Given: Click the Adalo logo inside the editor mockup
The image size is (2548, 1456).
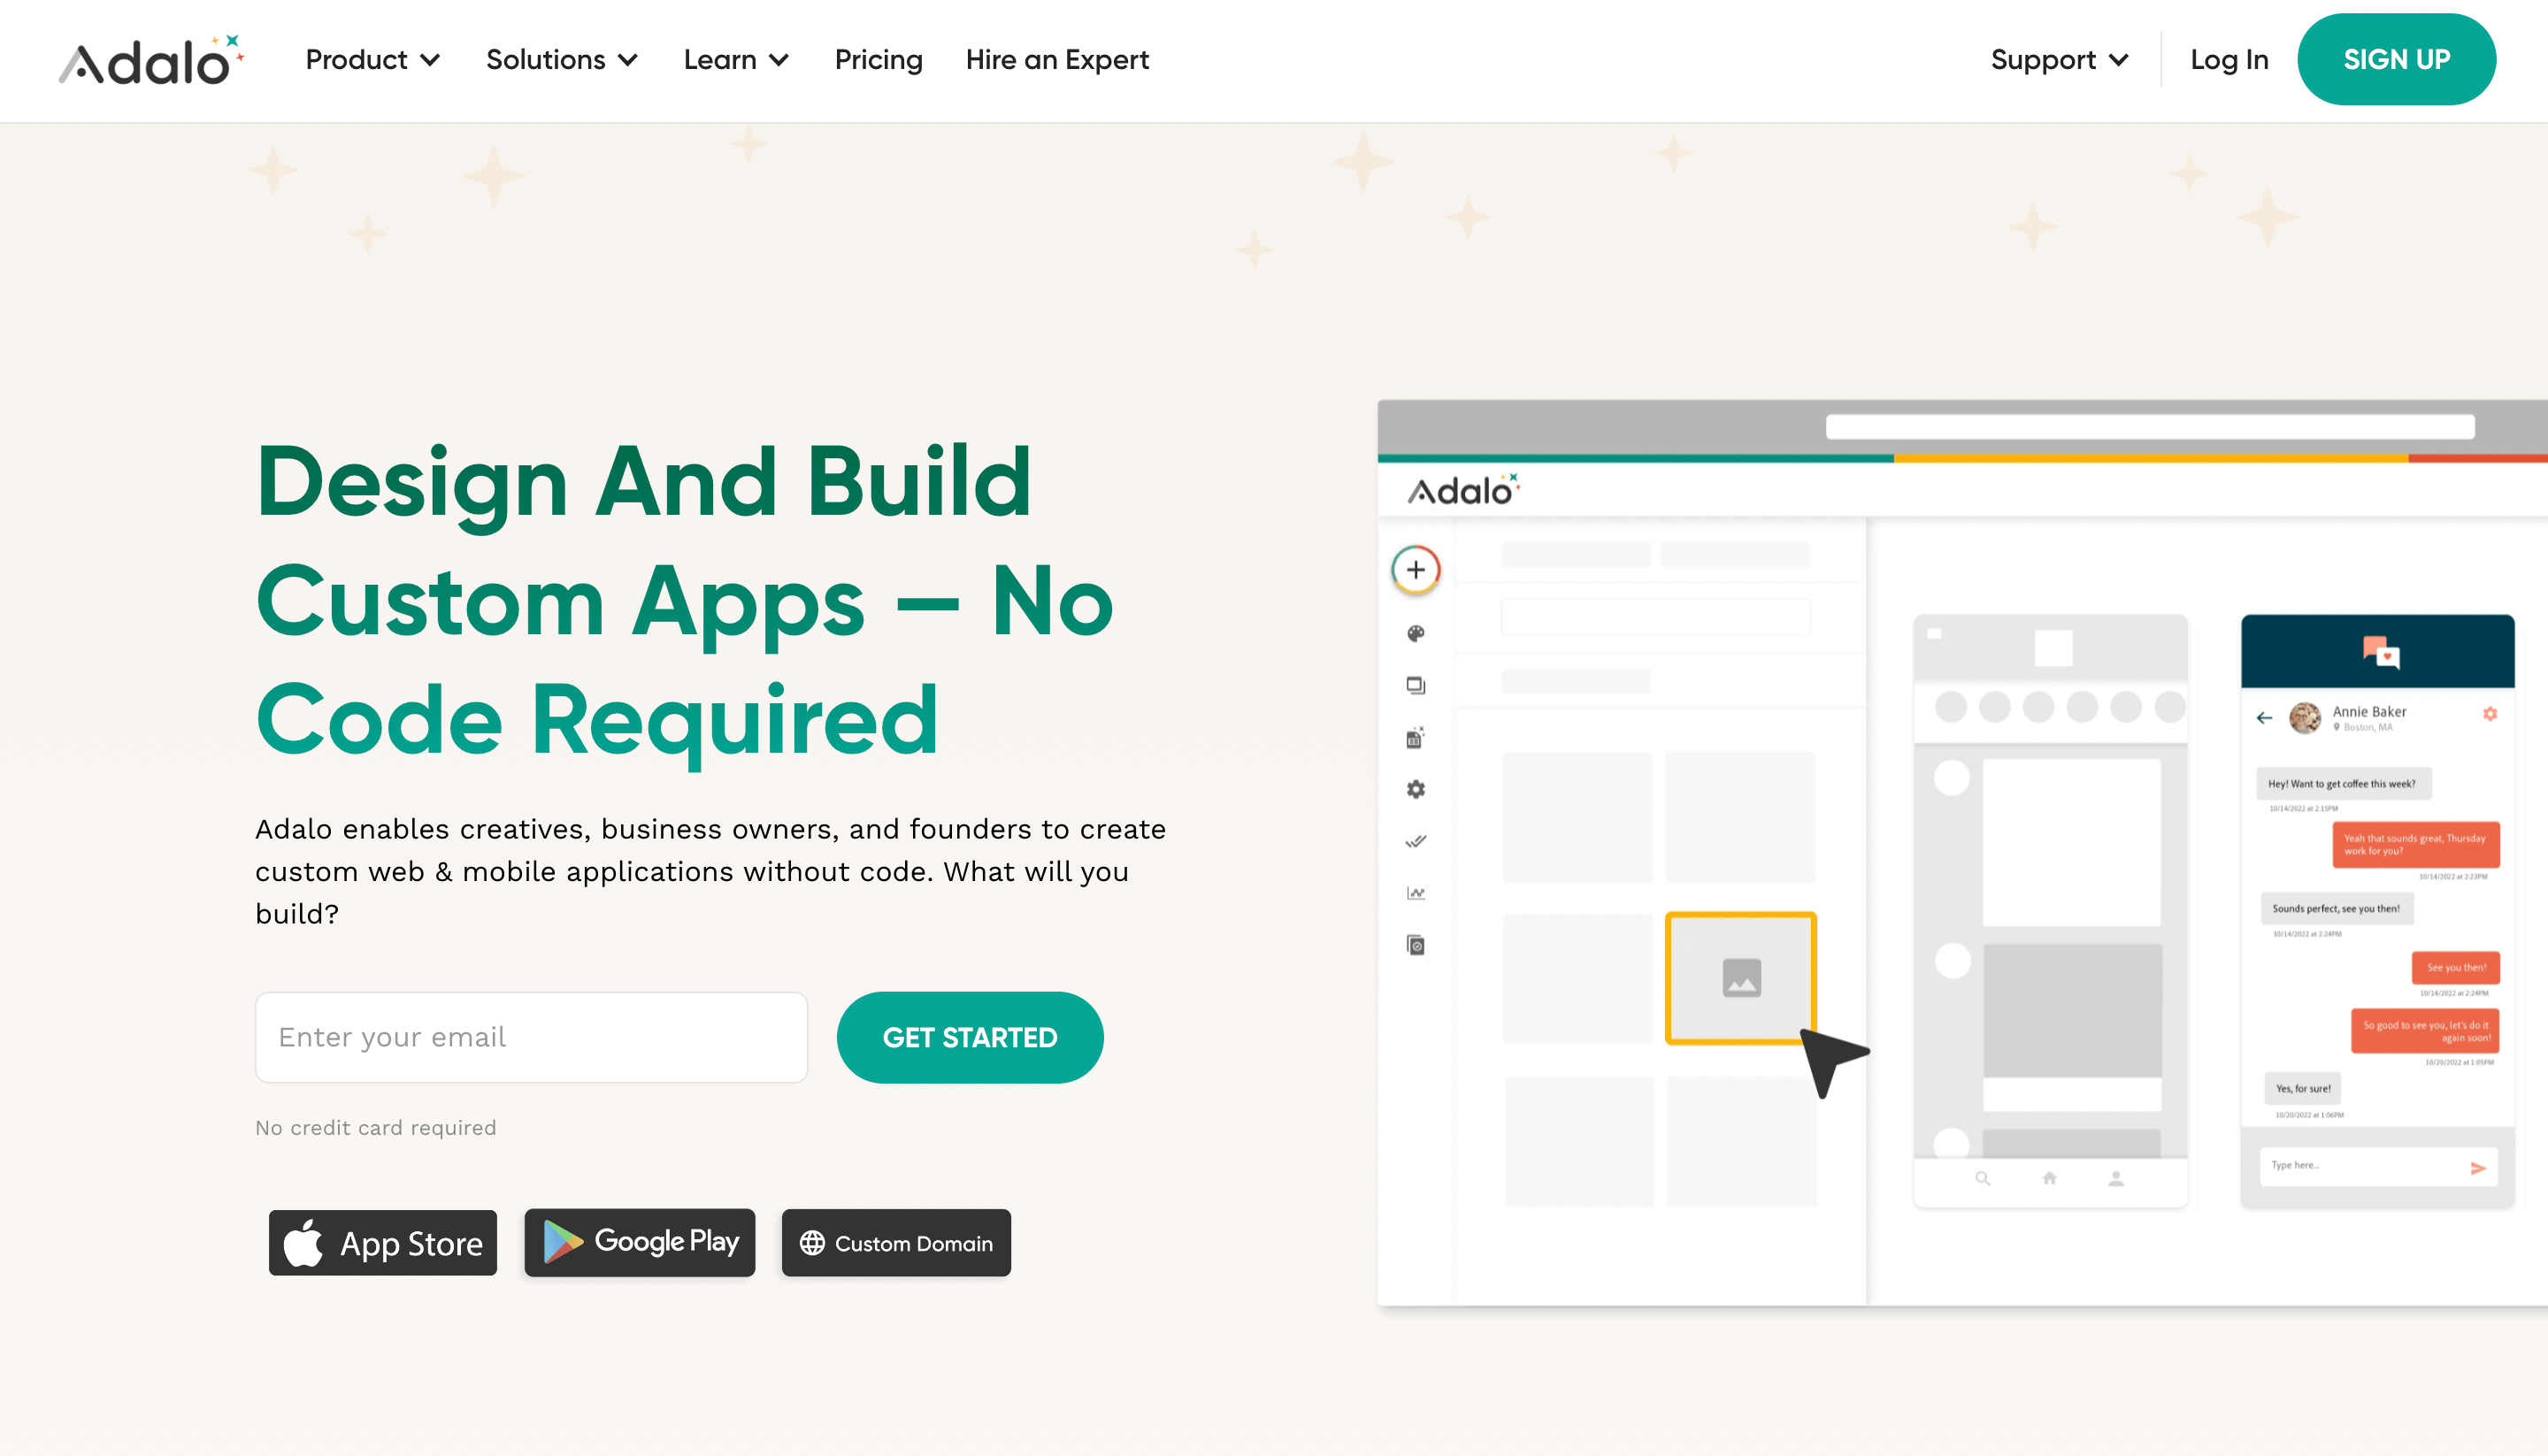Looking at the screenshot, I should [x=1464, y=490].
